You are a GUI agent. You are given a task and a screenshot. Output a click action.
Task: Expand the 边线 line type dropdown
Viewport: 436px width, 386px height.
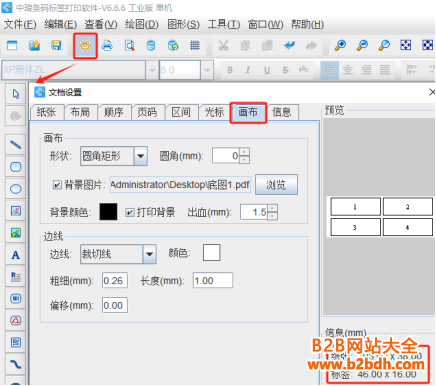pos(150,254)
